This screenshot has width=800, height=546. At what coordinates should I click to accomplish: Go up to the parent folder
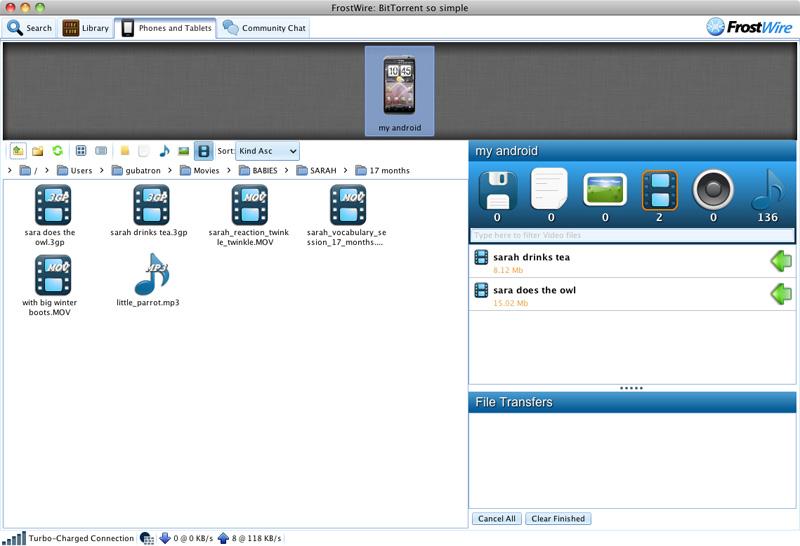pyautogui.click(x=18, y=151)
